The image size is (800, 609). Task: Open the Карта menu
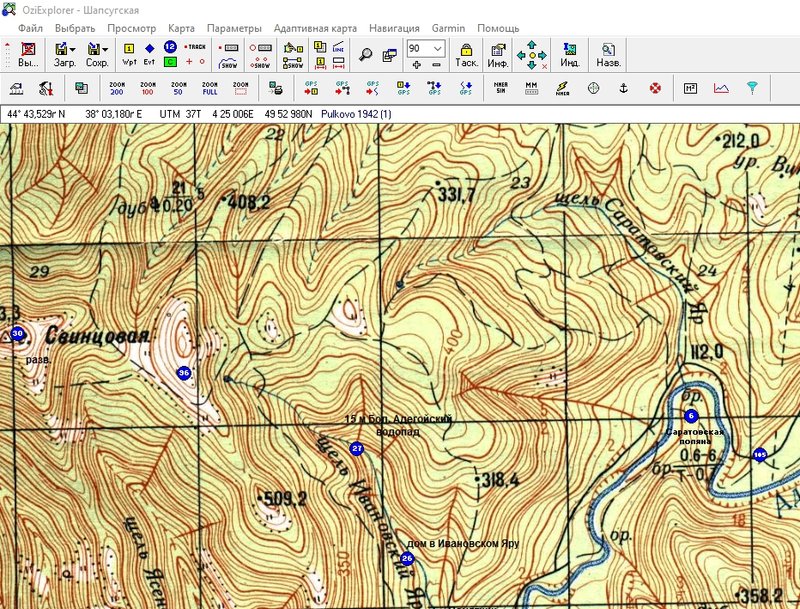(181, 28)
